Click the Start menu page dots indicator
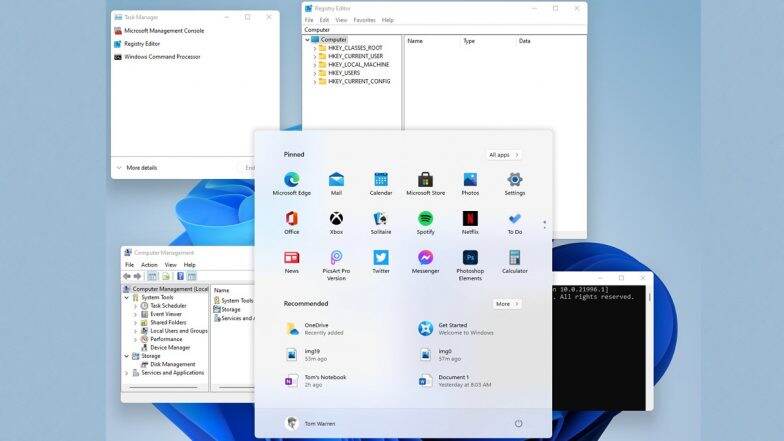 544,225
